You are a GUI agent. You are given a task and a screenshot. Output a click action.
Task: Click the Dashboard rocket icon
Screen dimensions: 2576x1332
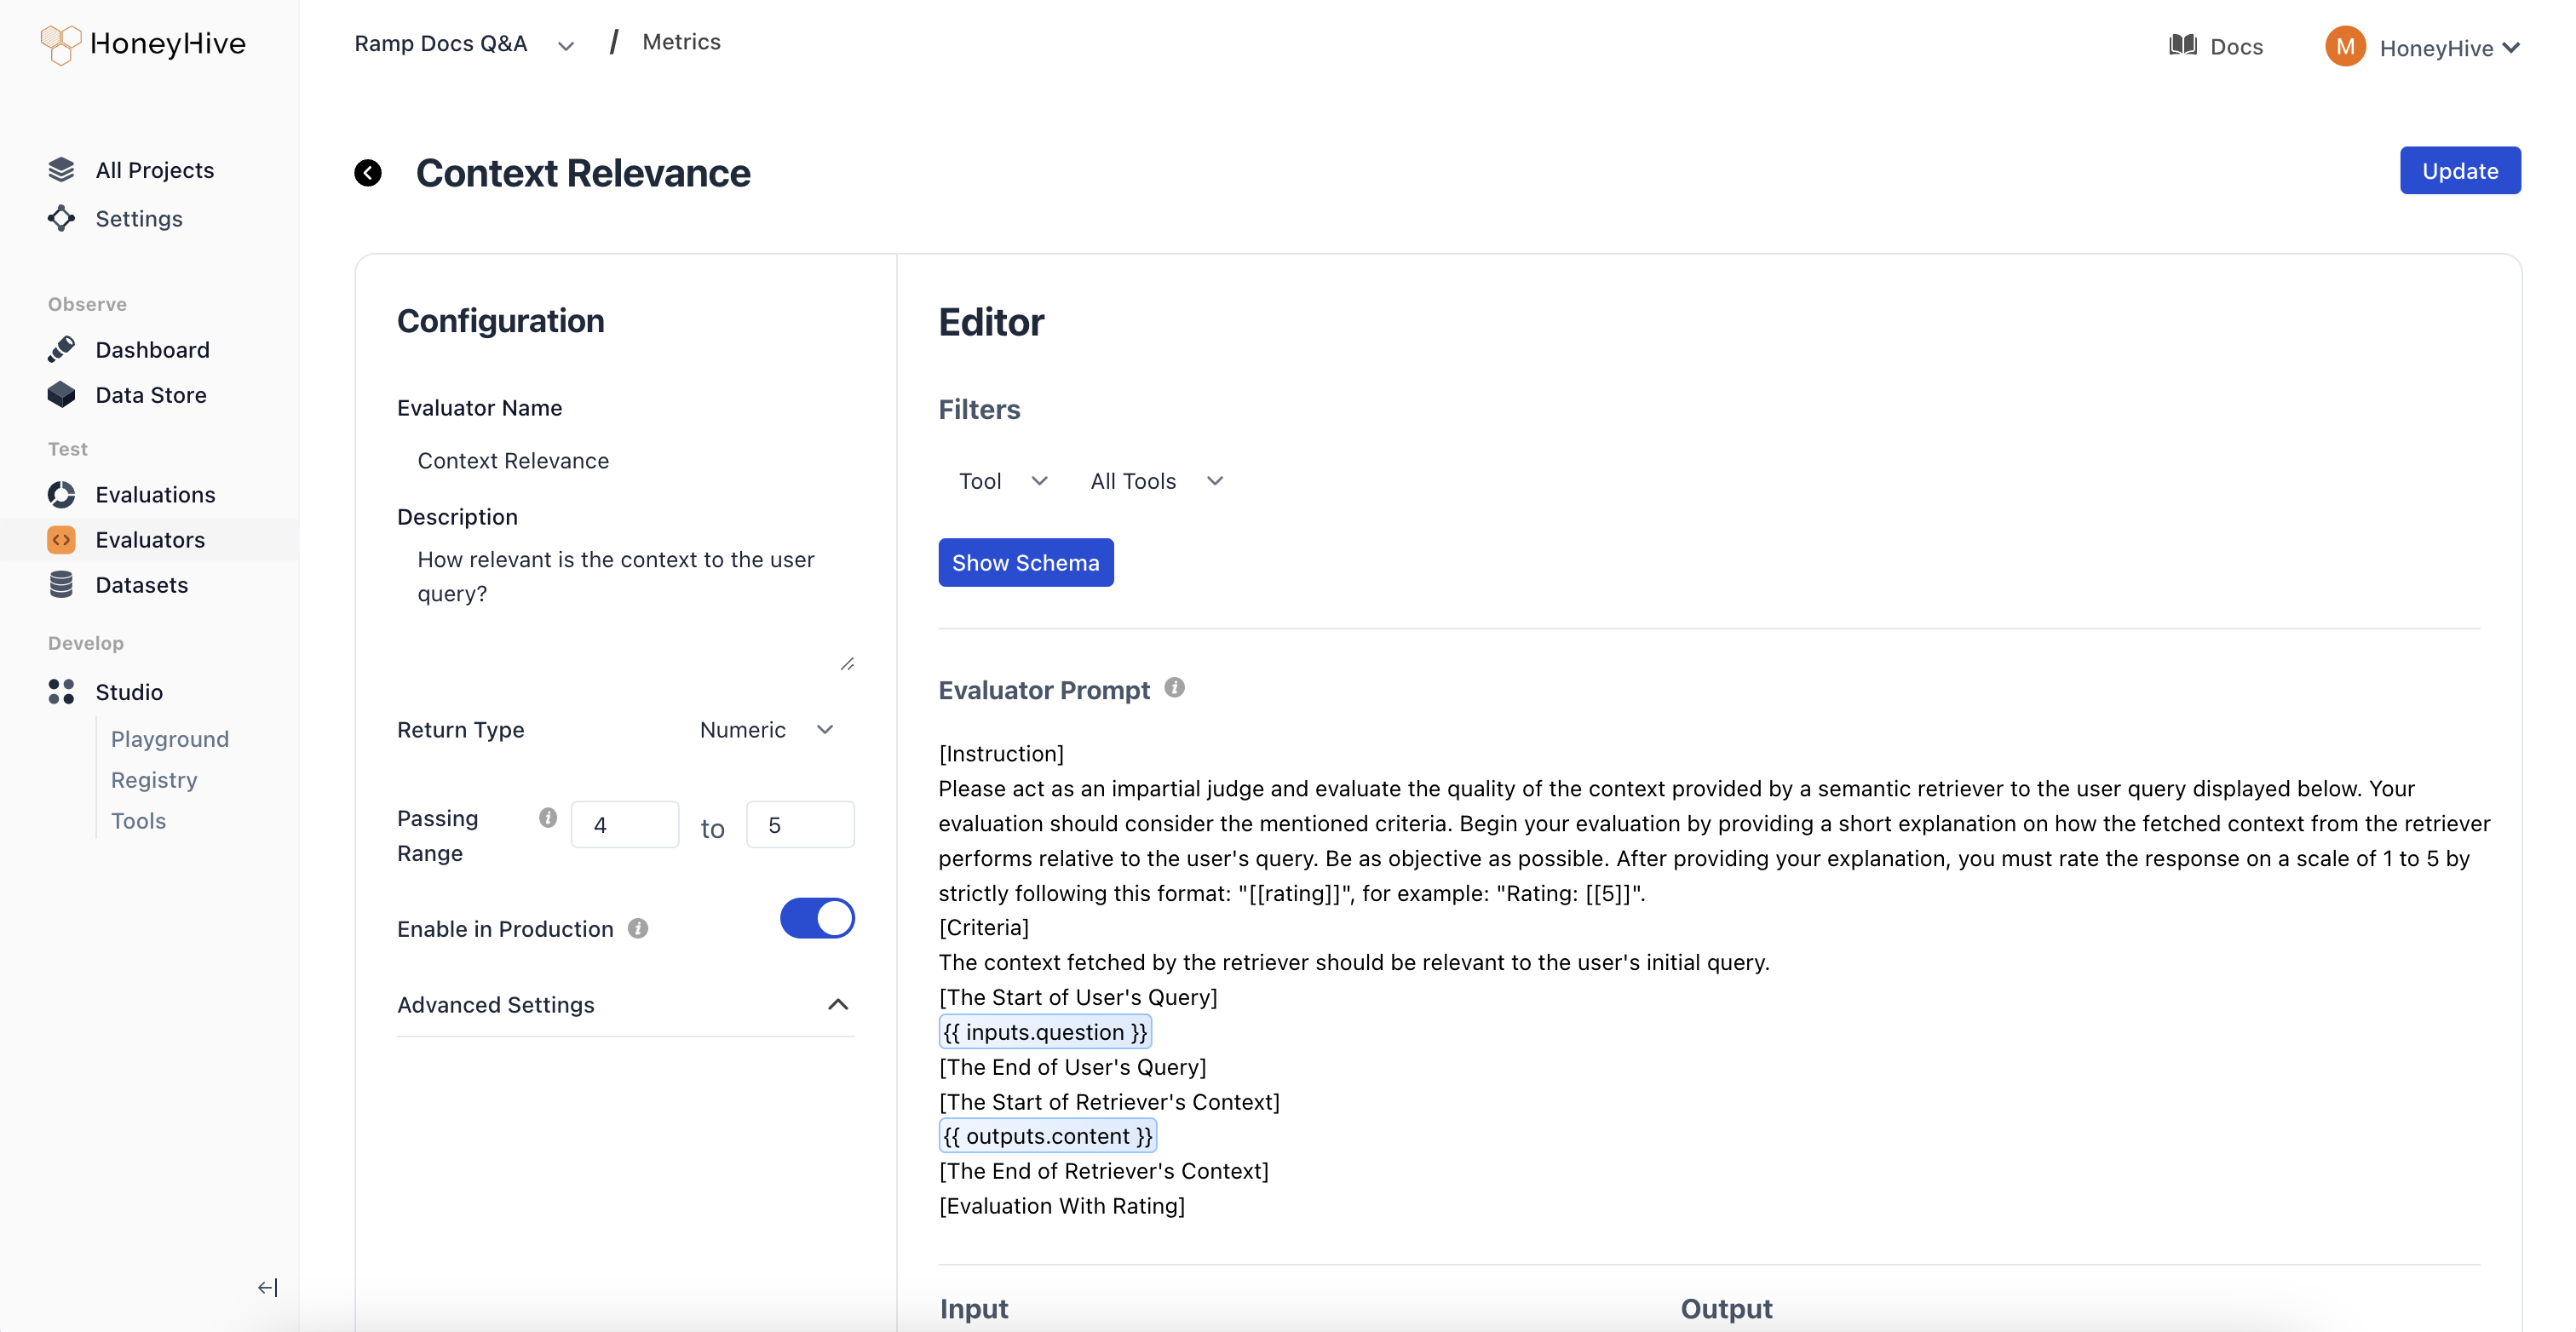pyautogui.click(x=61, y=349)
